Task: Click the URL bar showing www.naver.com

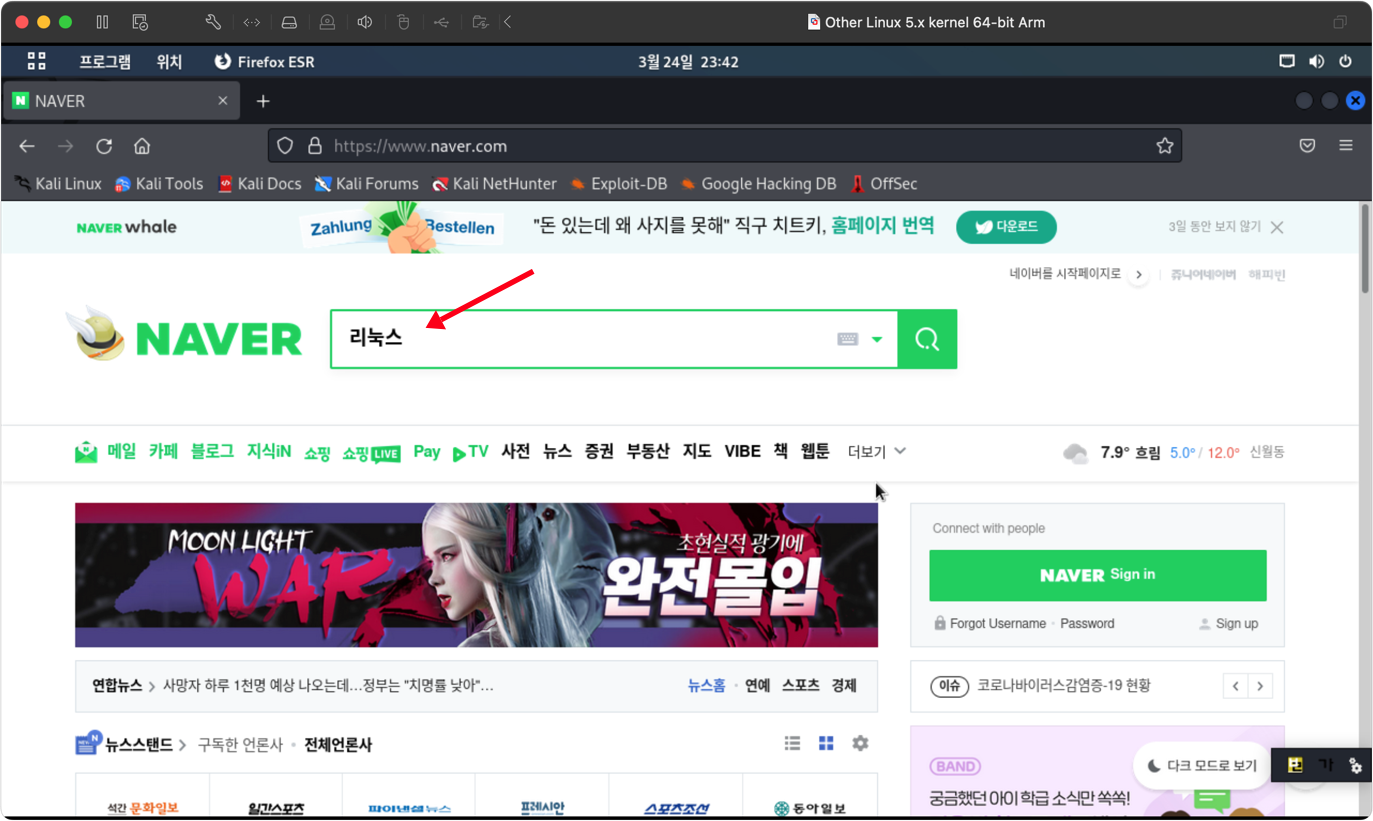Action: [x=725, y=146]
